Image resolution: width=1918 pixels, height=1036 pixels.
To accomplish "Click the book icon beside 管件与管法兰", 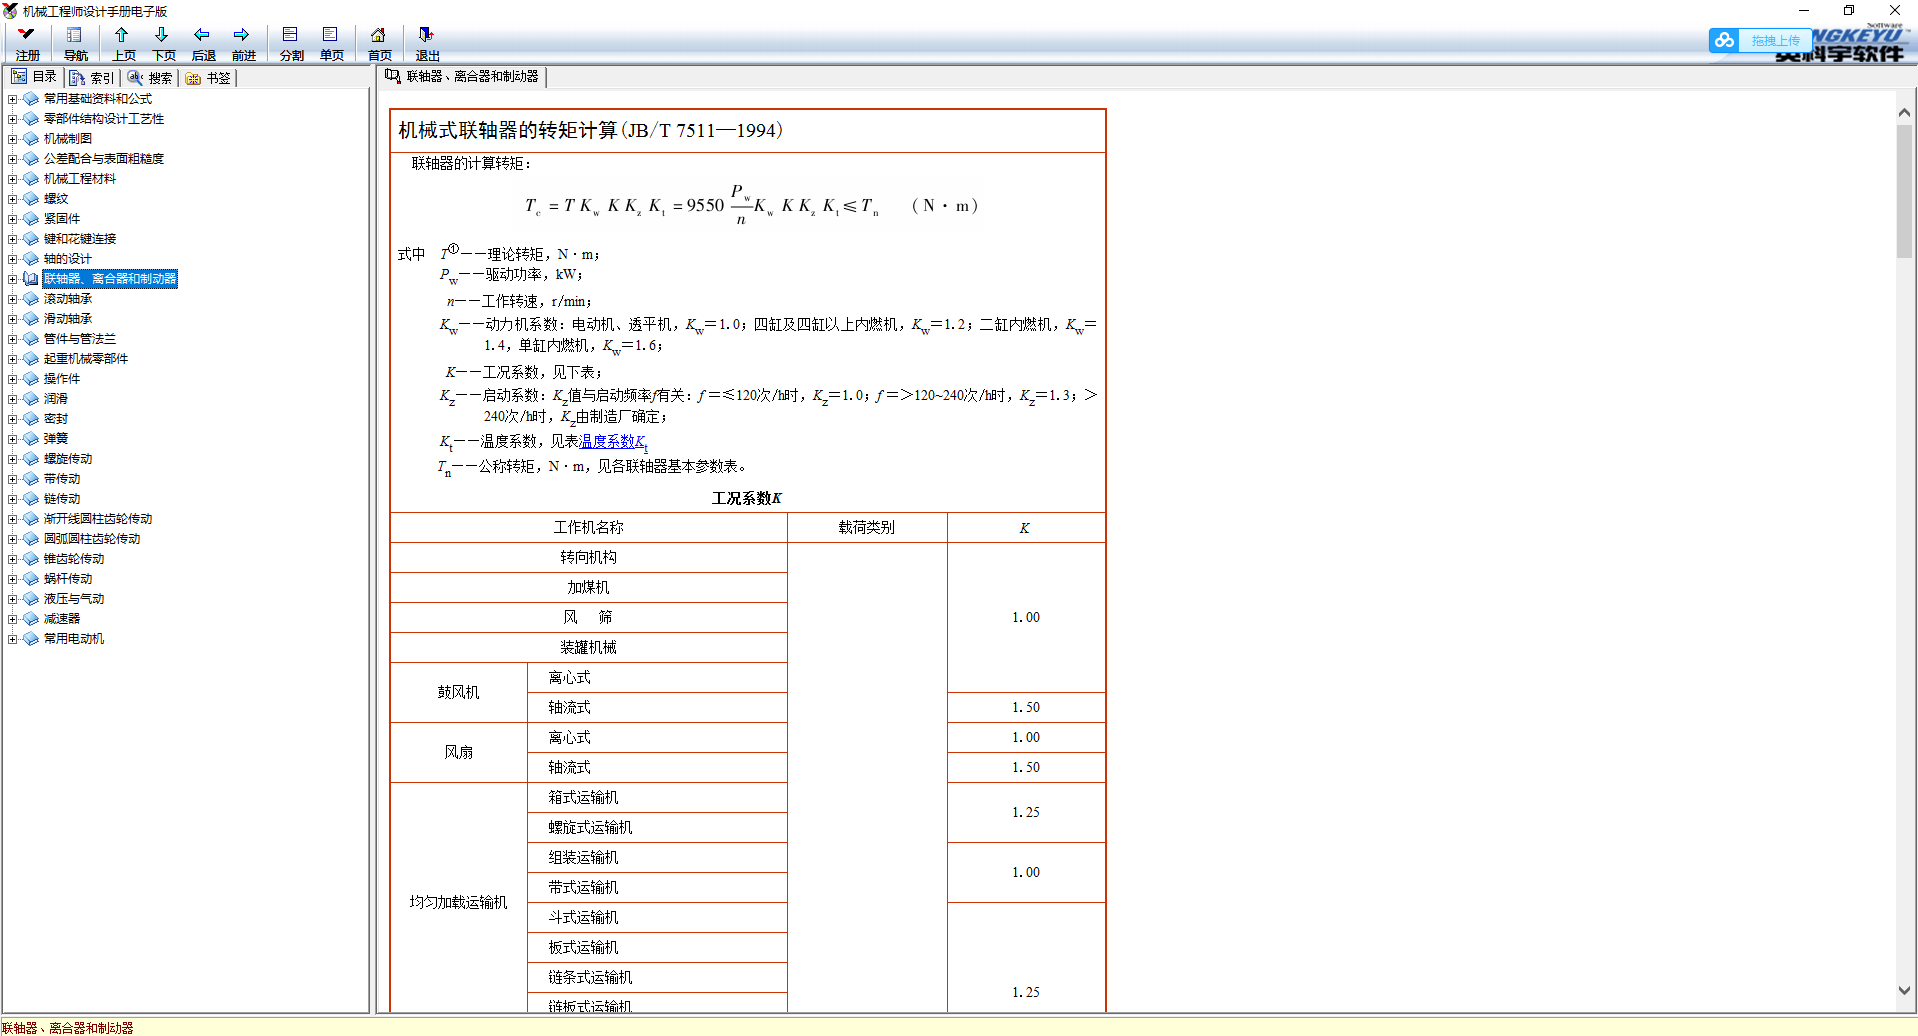I will tap(31, 339).
